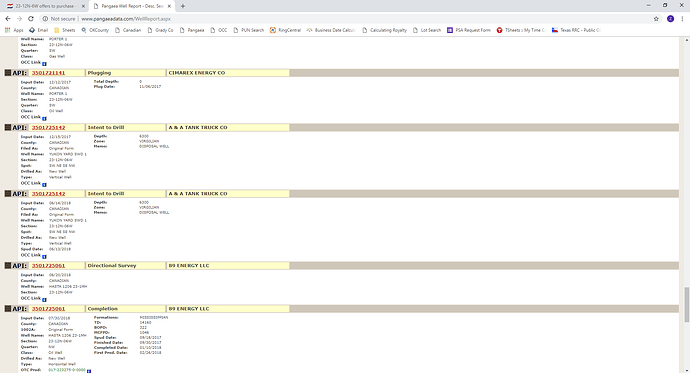Open the new tab plus button
The height and width of the screenshot is (373, 690).
pos(183,6)
